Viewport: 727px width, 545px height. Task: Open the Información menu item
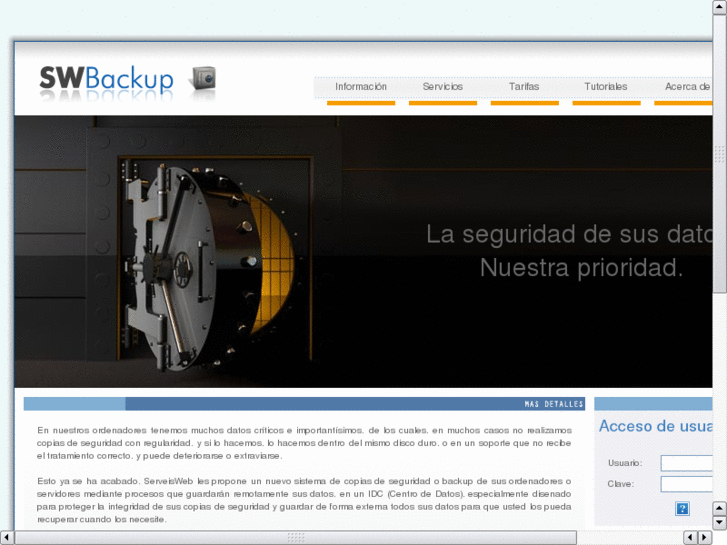pyautogui.click(x=361, y=87)
